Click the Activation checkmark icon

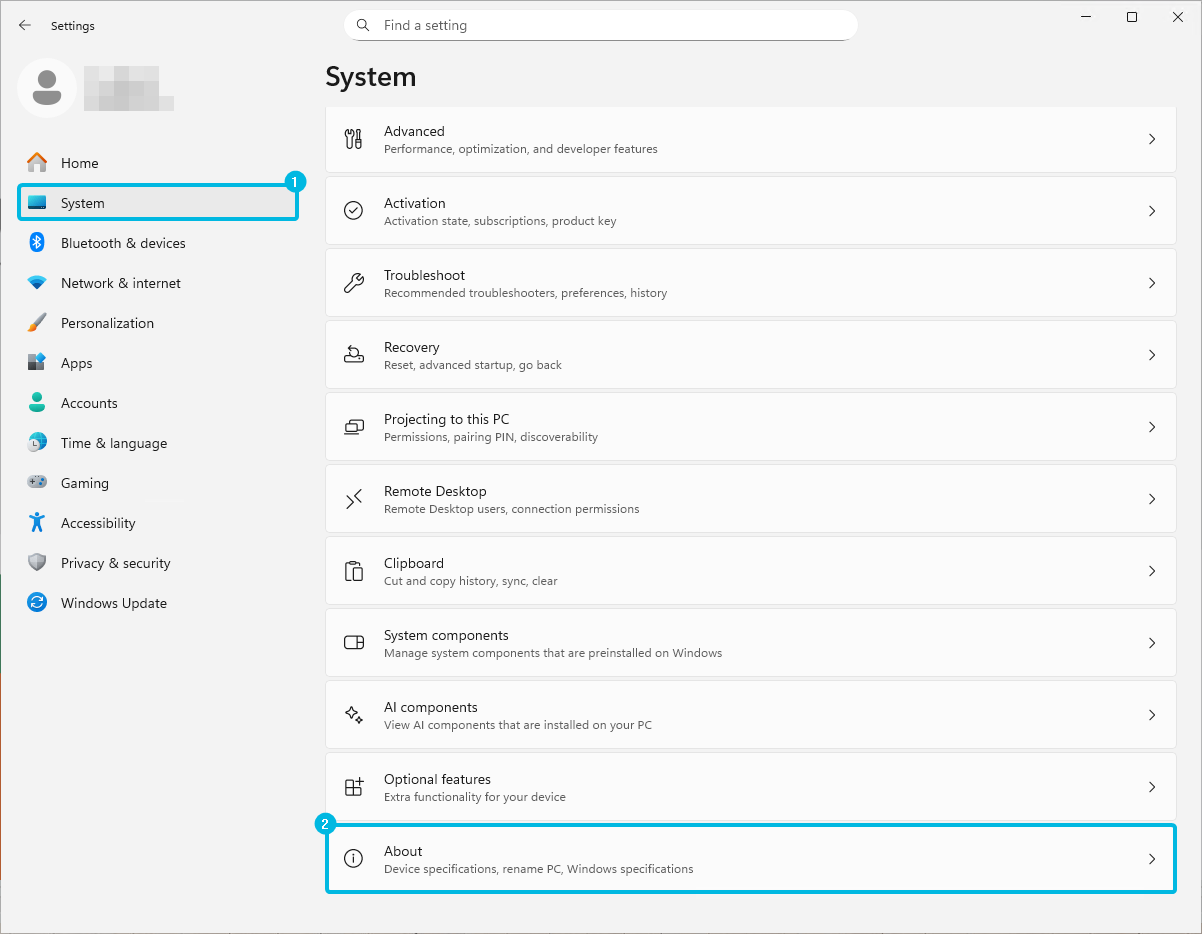pyautogui.click(x=353, y=211)
